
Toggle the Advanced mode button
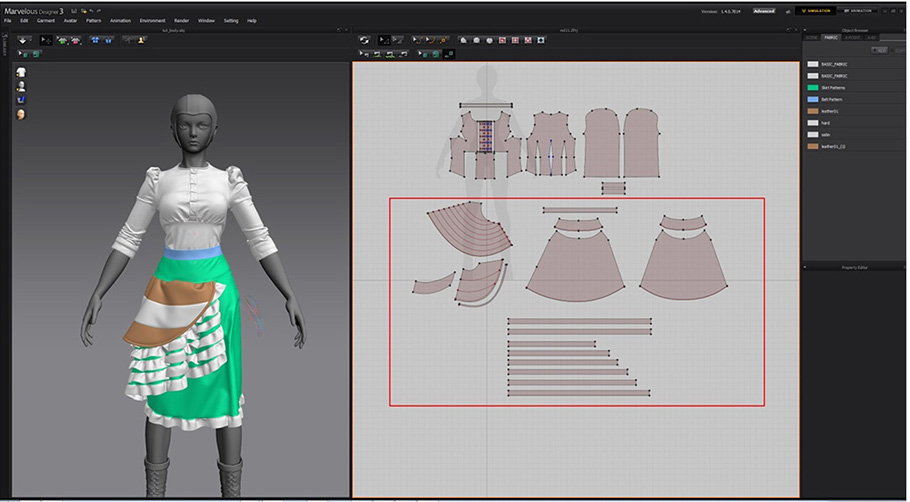[x=764, y=11]
